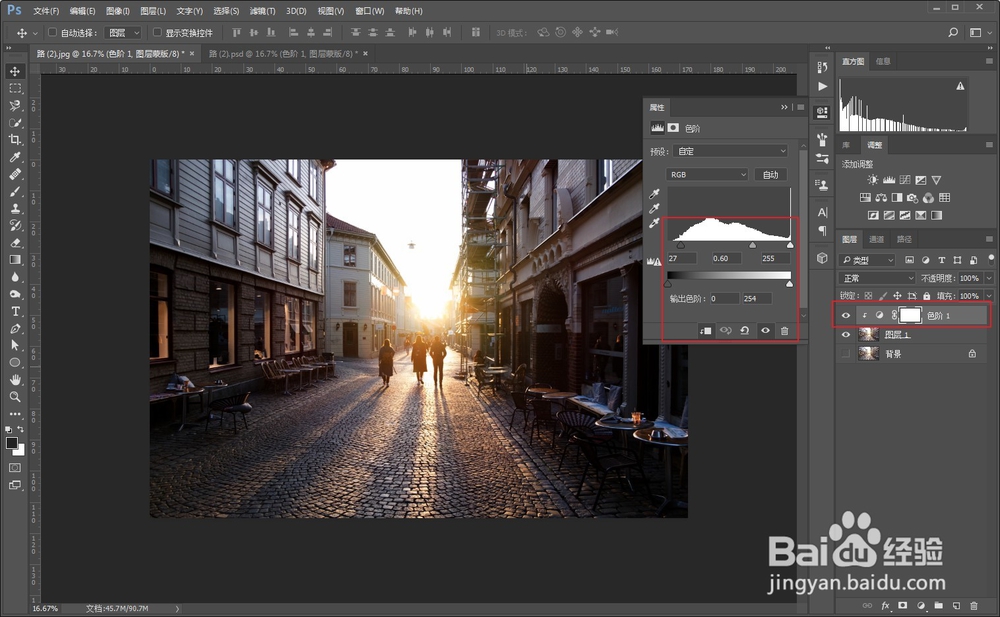Enable the 自动选择 checkbox

[53, 33]
